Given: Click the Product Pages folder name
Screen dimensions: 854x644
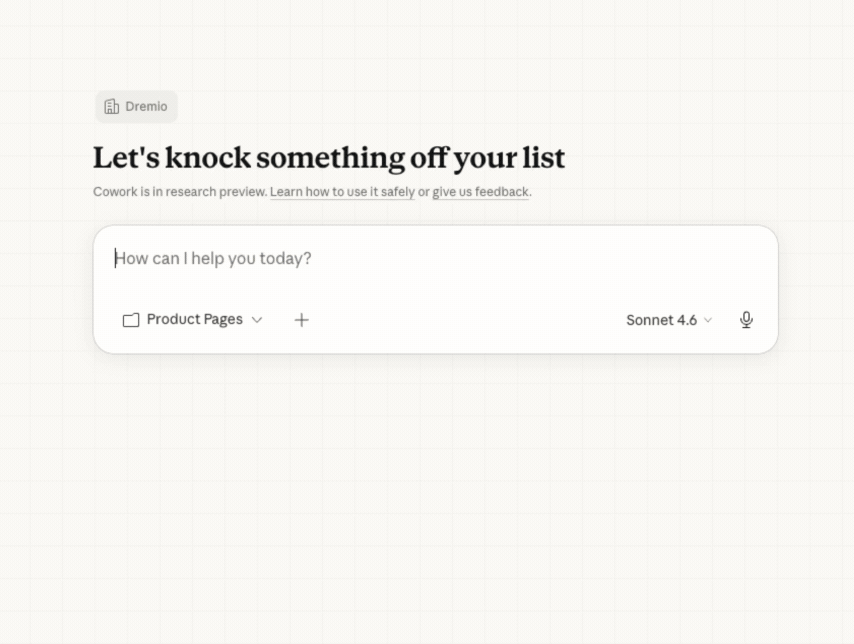Looking at the screenshot, I should pos(195,320).
